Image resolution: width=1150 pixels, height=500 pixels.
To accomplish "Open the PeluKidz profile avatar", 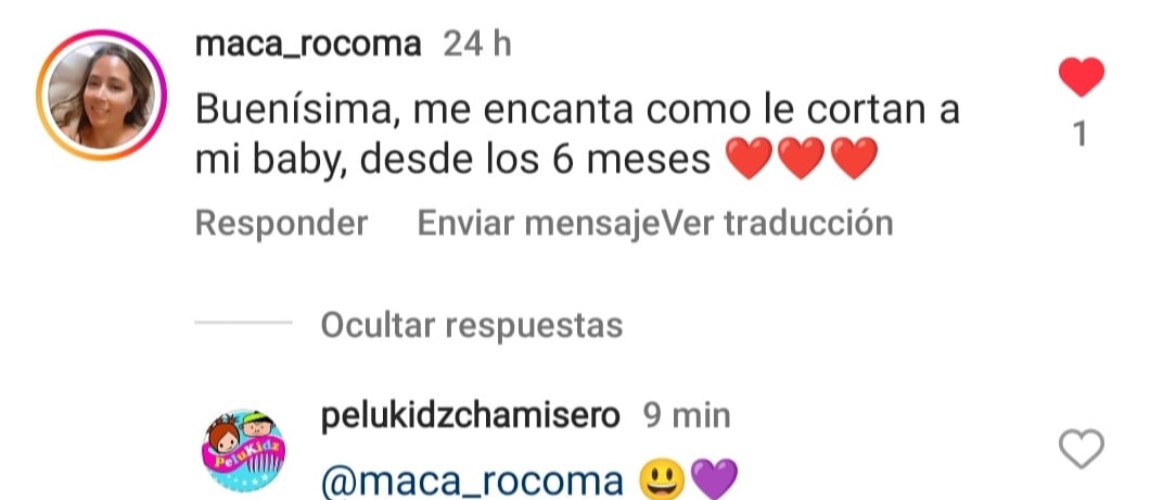I will pyautogui.click(x=243, y=450).
